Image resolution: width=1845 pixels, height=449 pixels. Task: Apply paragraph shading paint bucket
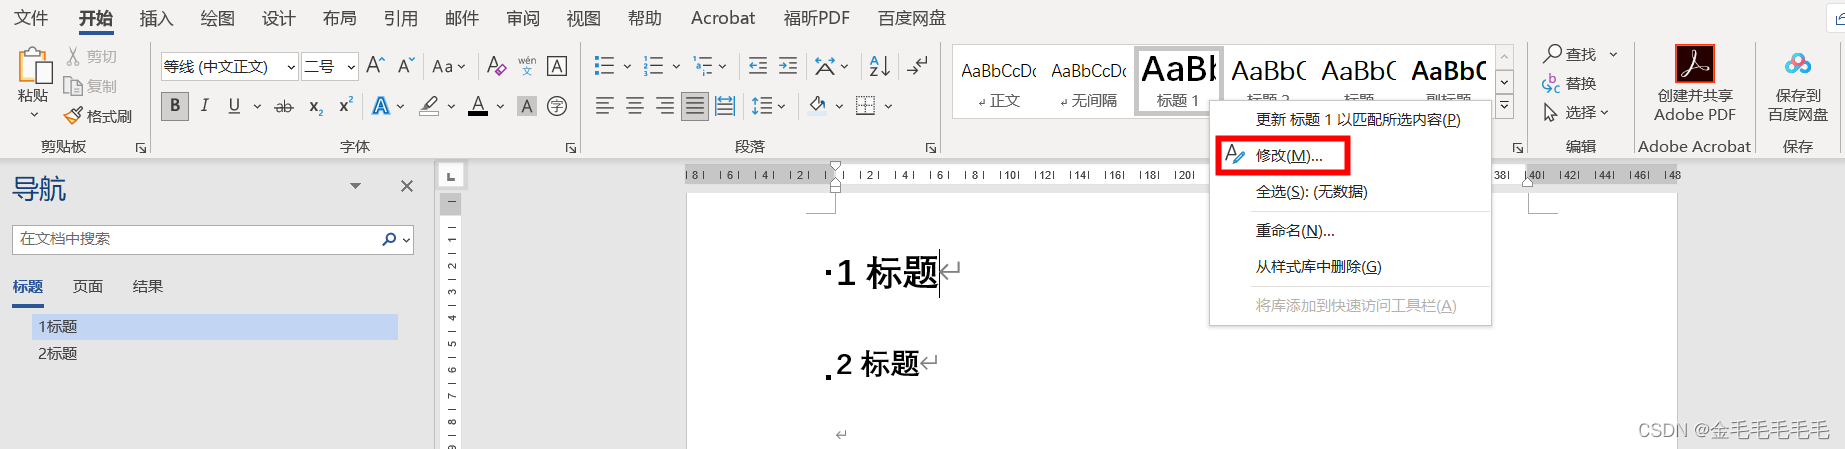[818, 106]
